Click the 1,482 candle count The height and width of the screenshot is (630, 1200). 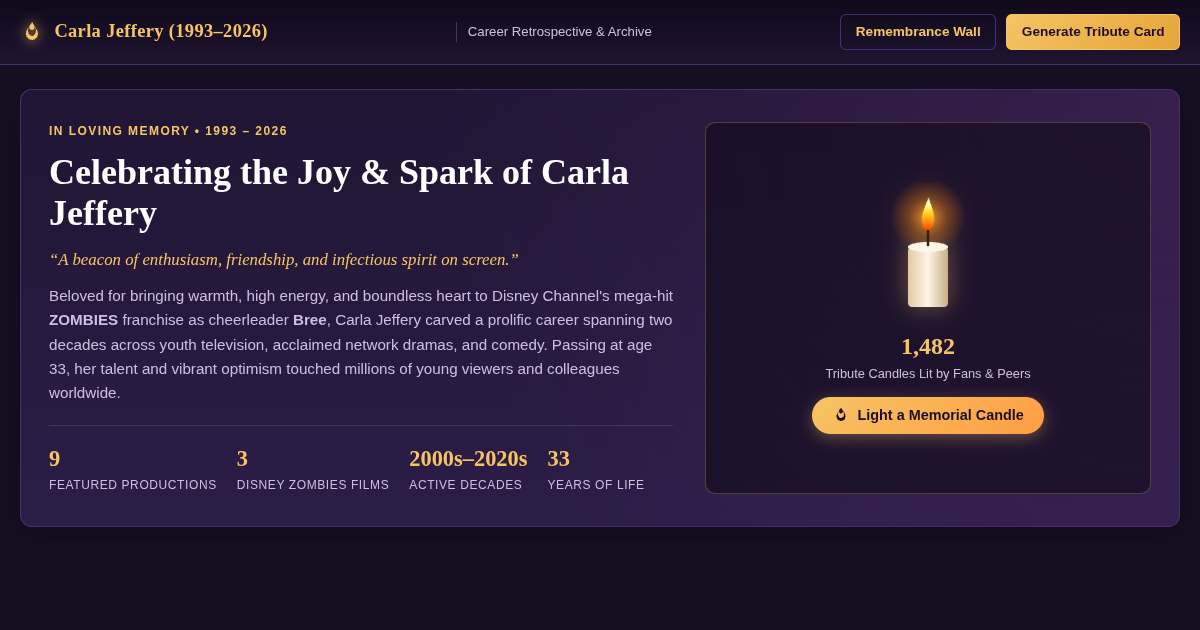tap(928, 346)
